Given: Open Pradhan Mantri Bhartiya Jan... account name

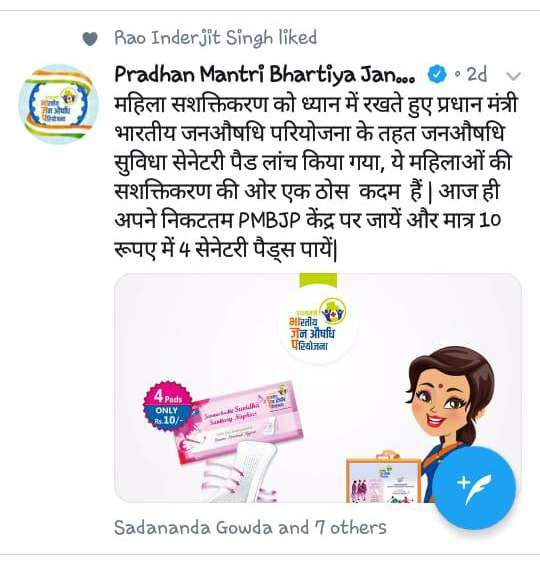Looking at the screenshot, I should tap(265, 75).
